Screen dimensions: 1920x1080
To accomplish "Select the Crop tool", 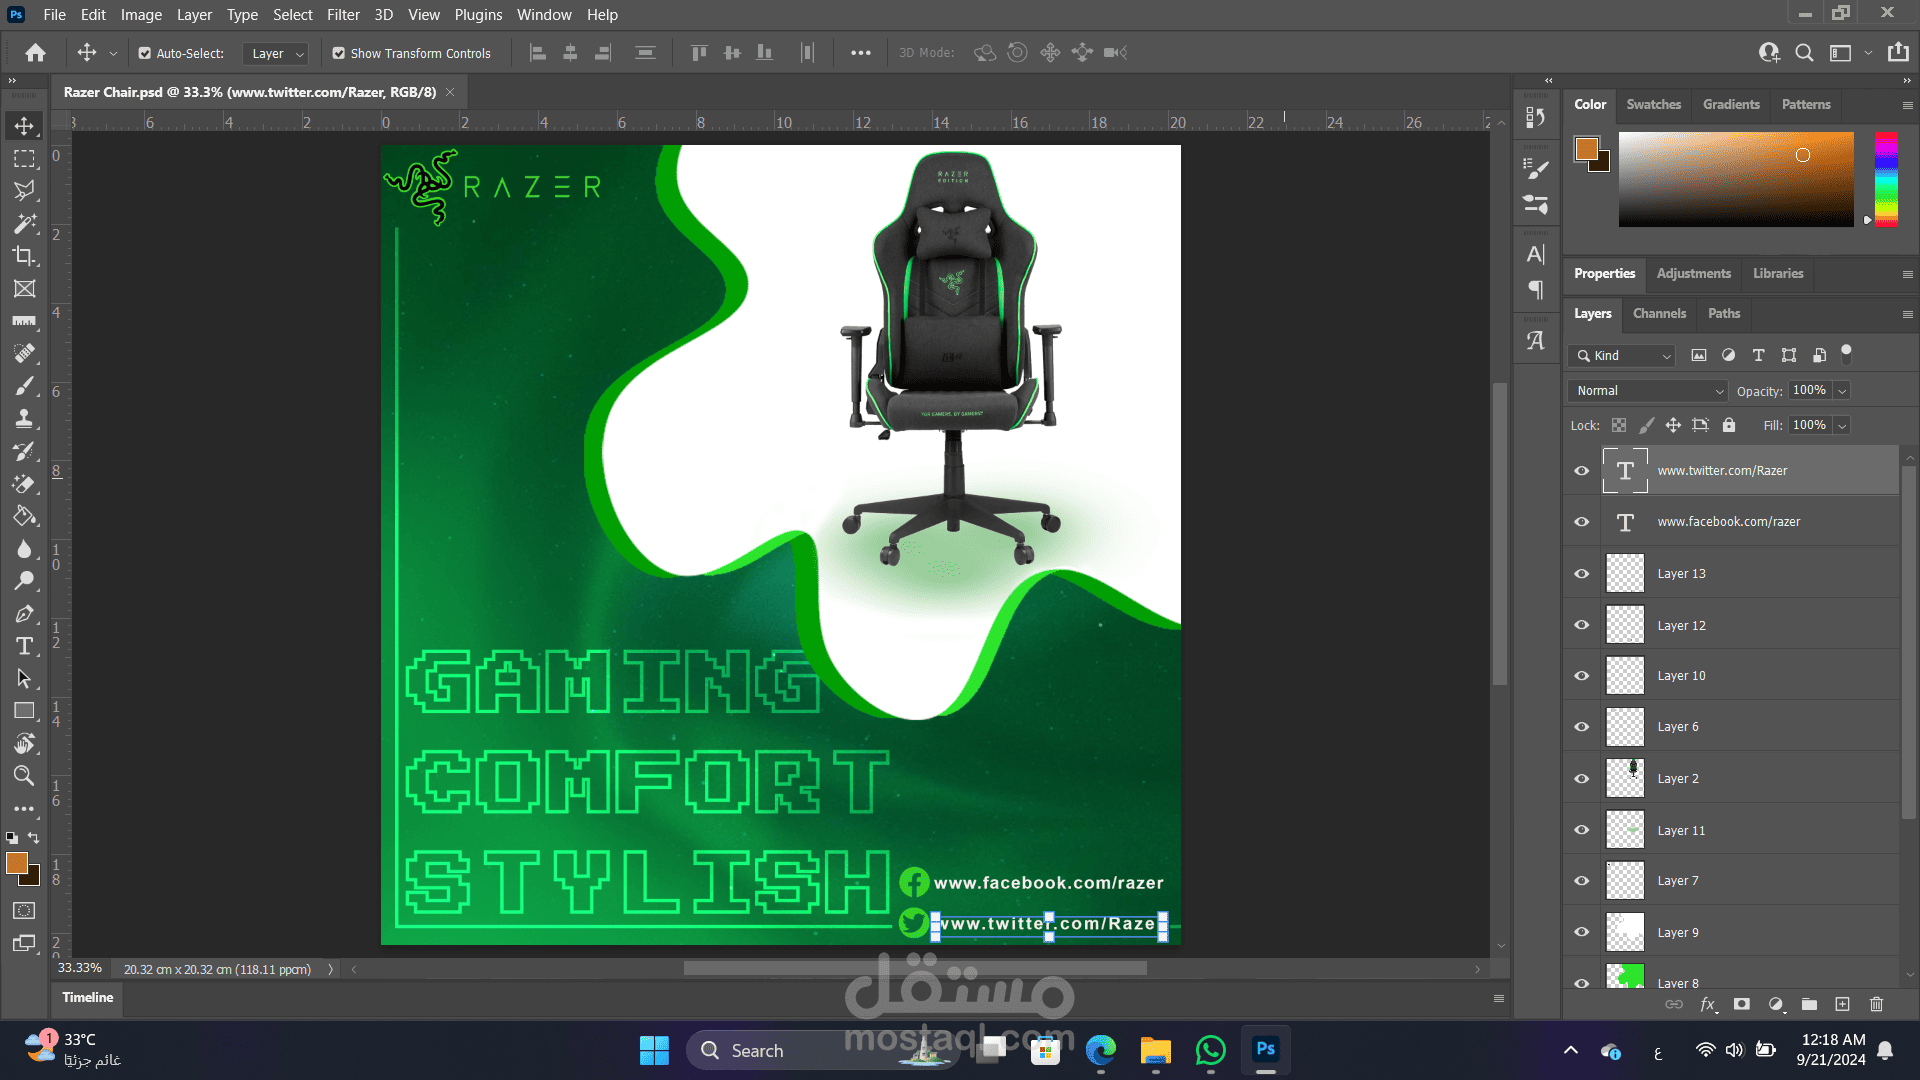I will [x=25, y=256].
